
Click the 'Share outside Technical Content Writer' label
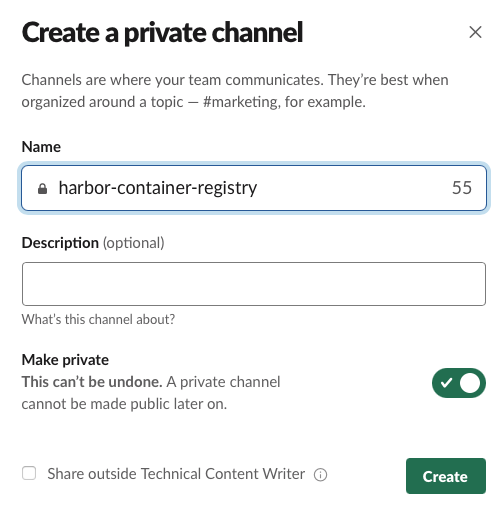[176, 474]
